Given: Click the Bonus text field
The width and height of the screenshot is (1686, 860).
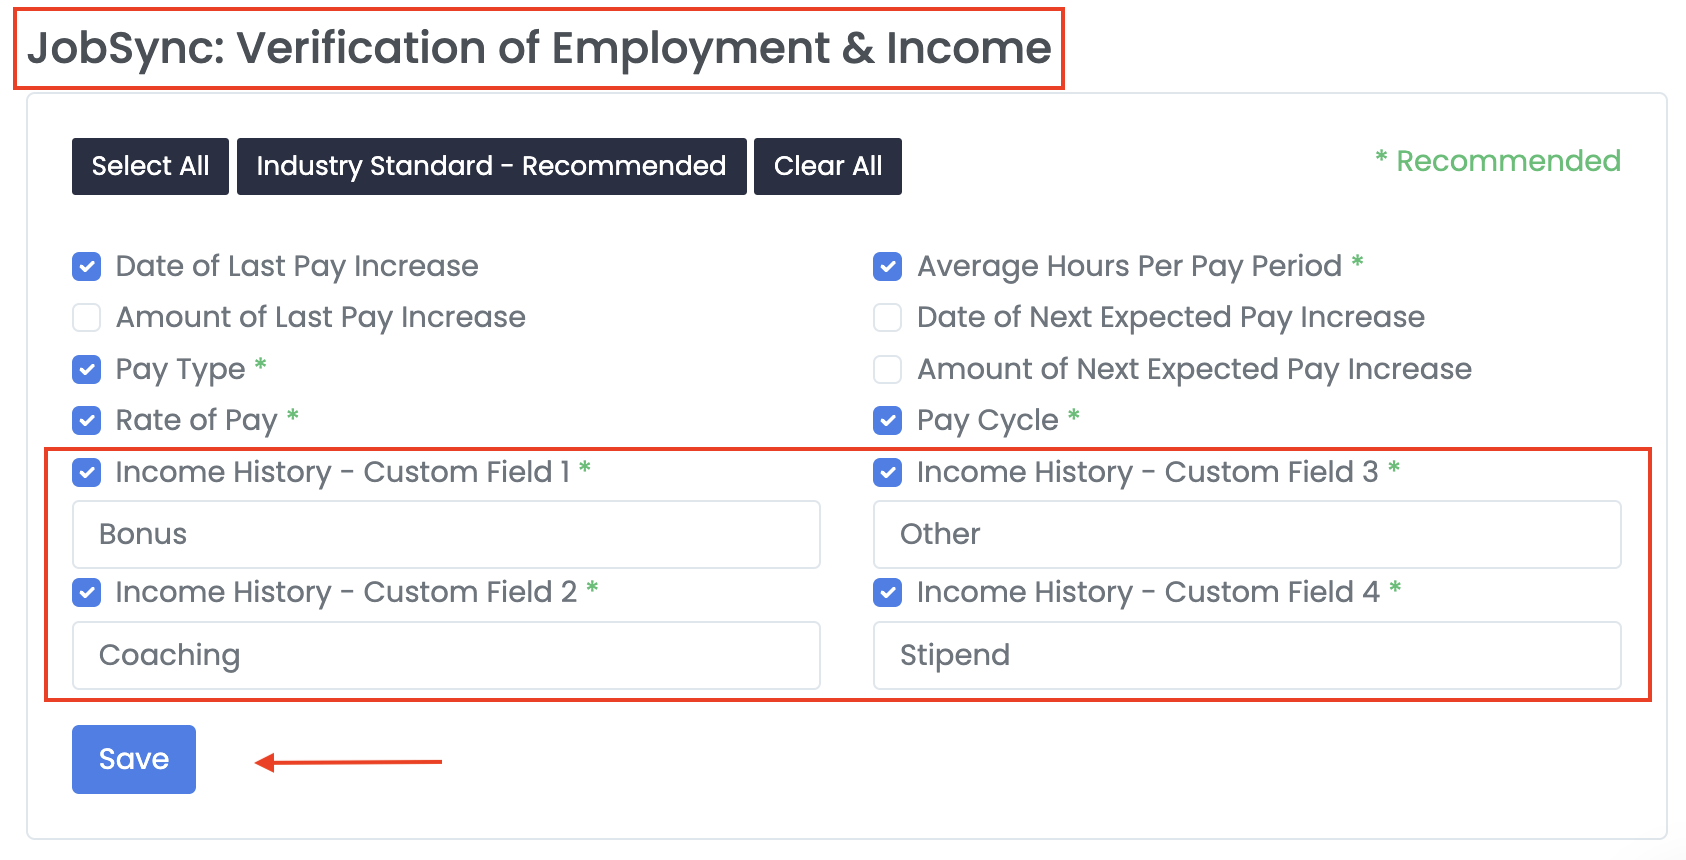Looking at the screenshot, I should coord(446,535).
